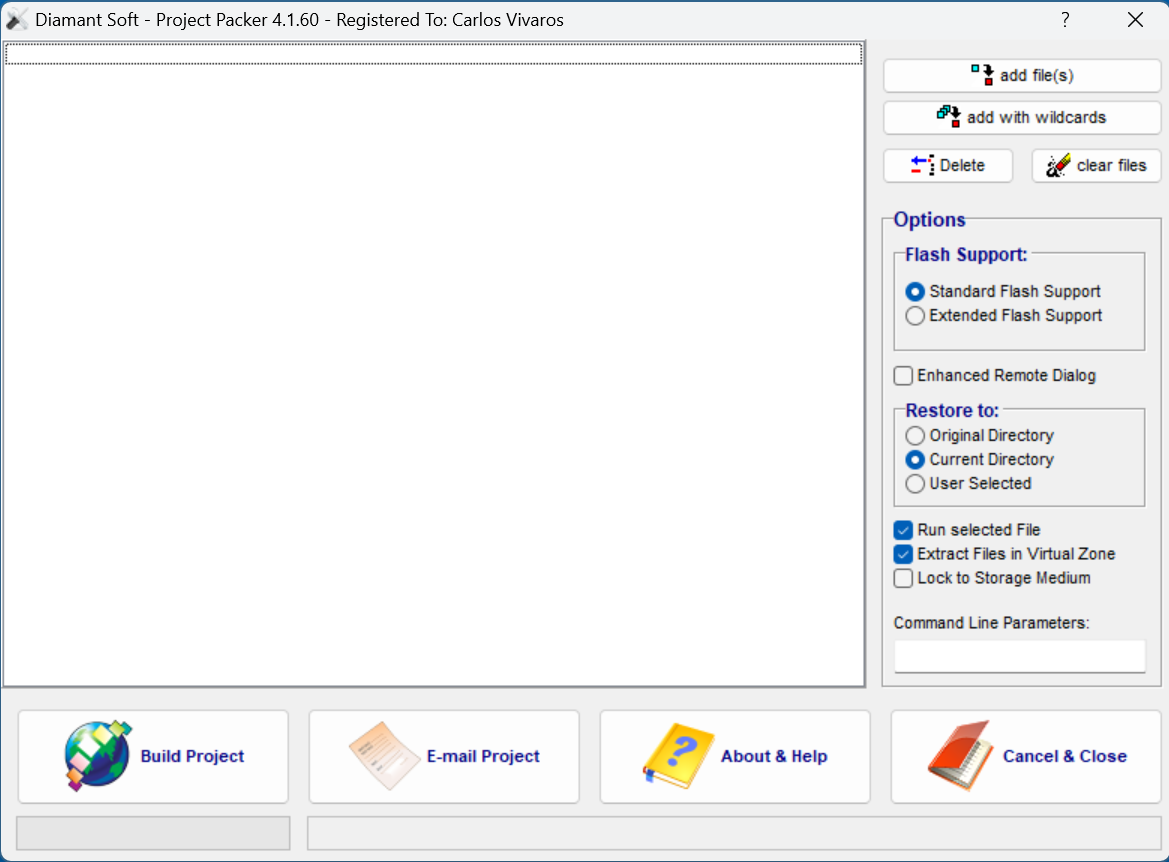Click the add file(s) arrow icon
Image resolution: width=1169 pixels, height=862 pixels.
point(983,75)
